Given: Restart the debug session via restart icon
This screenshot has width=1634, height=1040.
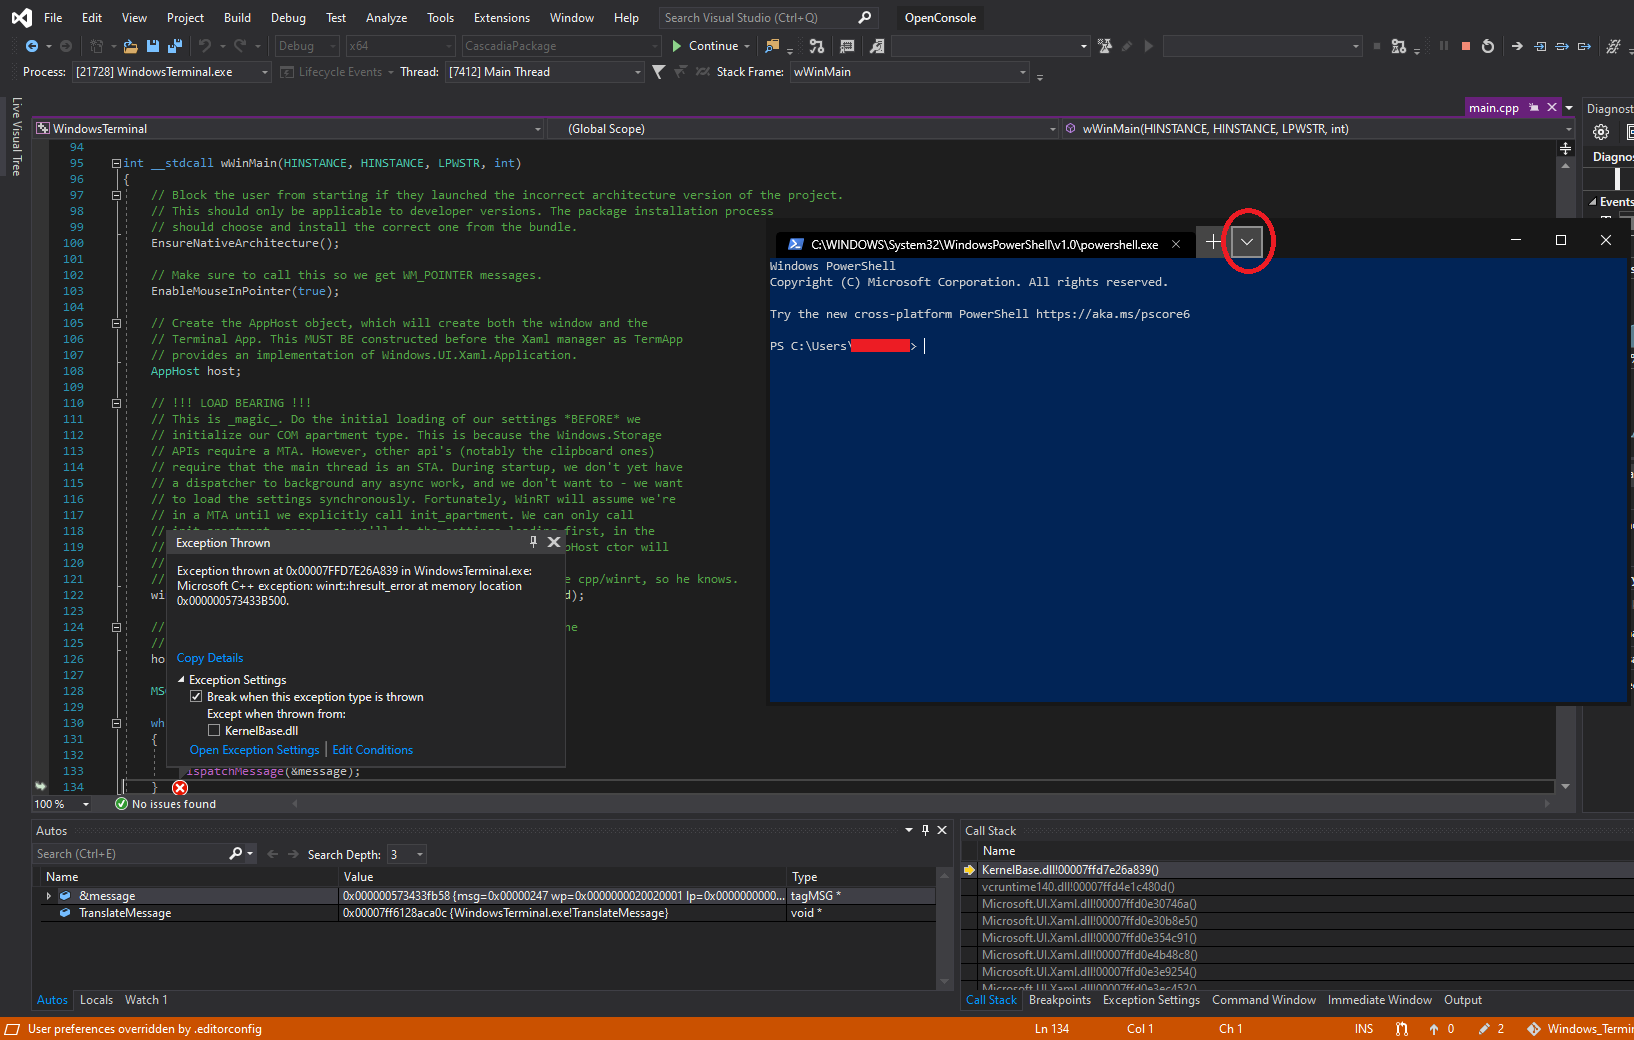Looking at the screenshot, I should click(1488, 45).
